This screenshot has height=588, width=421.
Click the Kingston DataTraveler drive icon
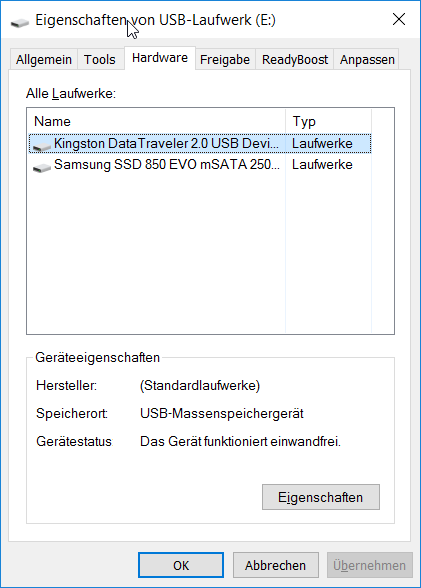(x=42, y=146)
